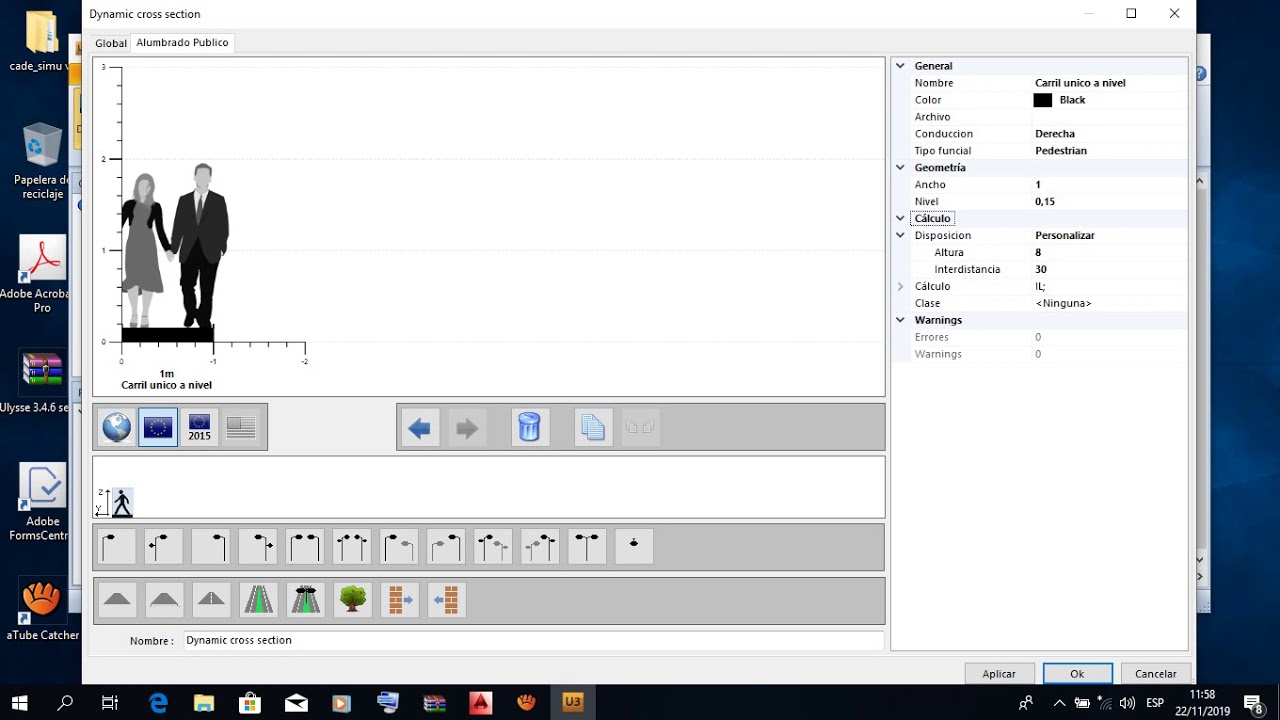Open the Papelera de reciclaje desktop icon
Viewport: 1280px width, 720px height.
(40, 162)
